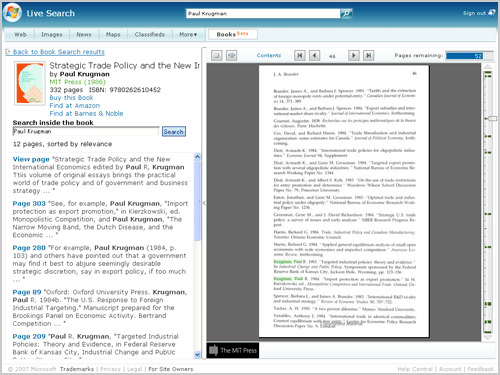This screenshot has width=500, height=375.
Task: Click the Buy this Book link
Action: click(x=71, y=98)
